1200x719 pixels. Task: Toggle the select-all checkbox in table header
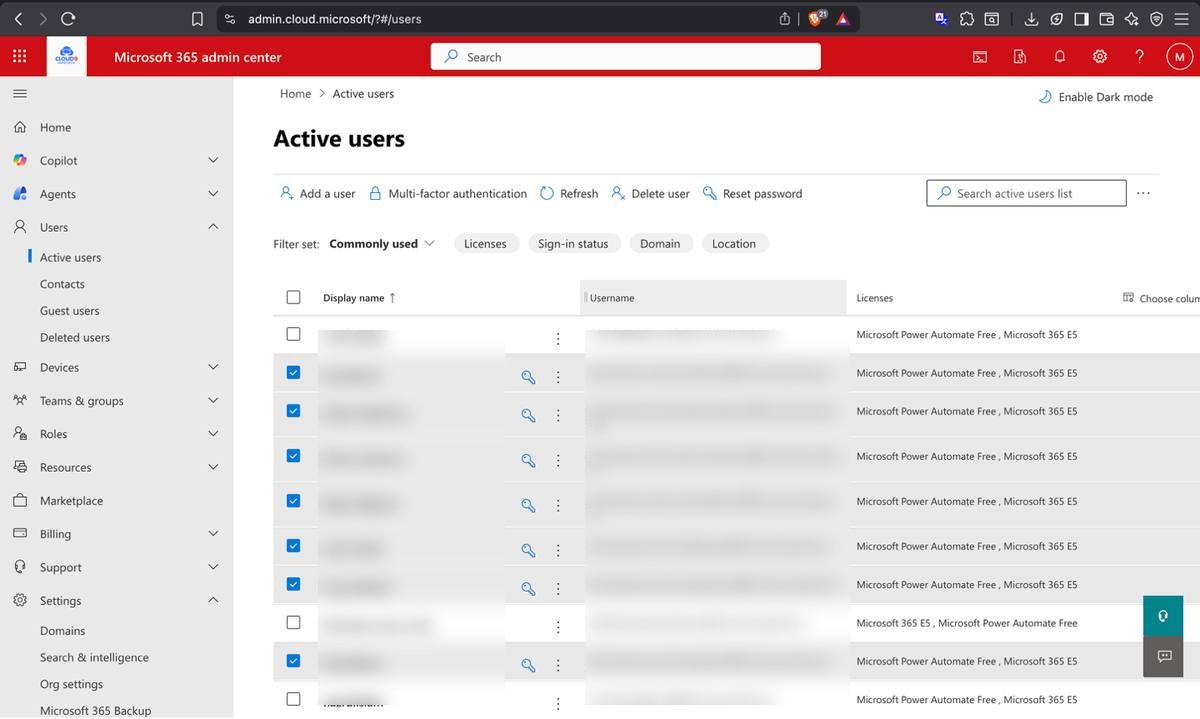coord(293,297)
